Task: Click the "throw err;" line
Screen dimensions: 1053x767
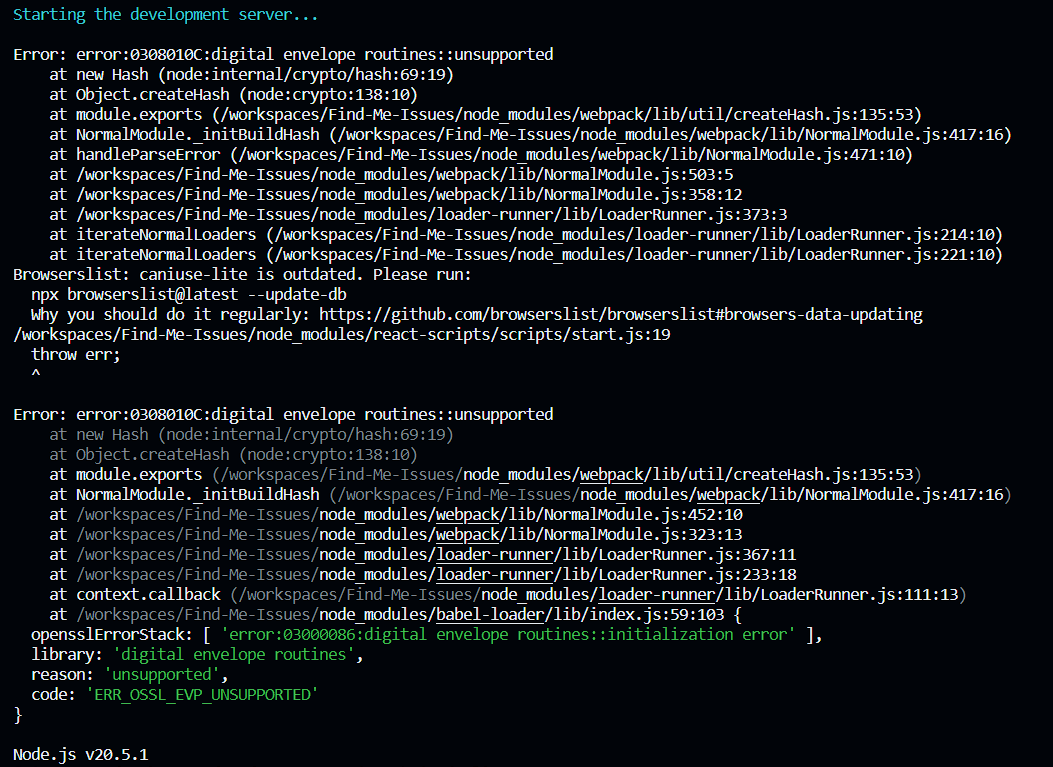Action: (76, 355)
